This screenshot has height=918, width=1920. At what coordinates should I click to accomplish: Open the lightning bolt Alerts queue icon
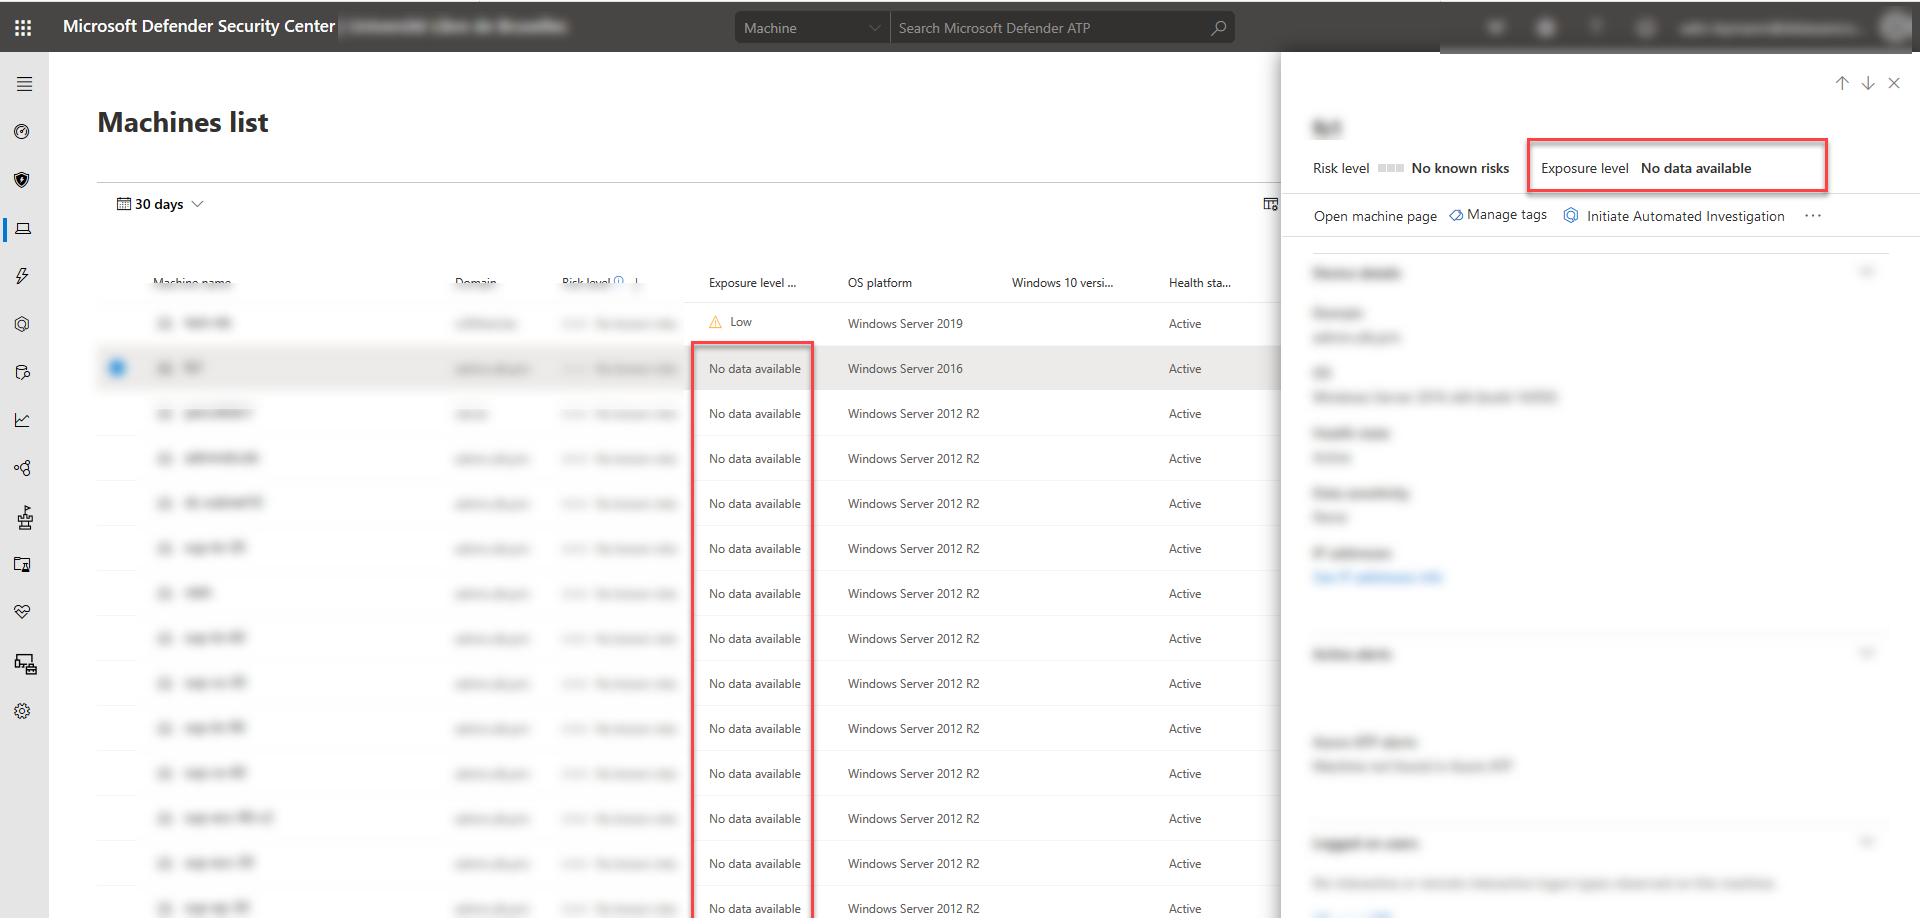click(22, 276)
